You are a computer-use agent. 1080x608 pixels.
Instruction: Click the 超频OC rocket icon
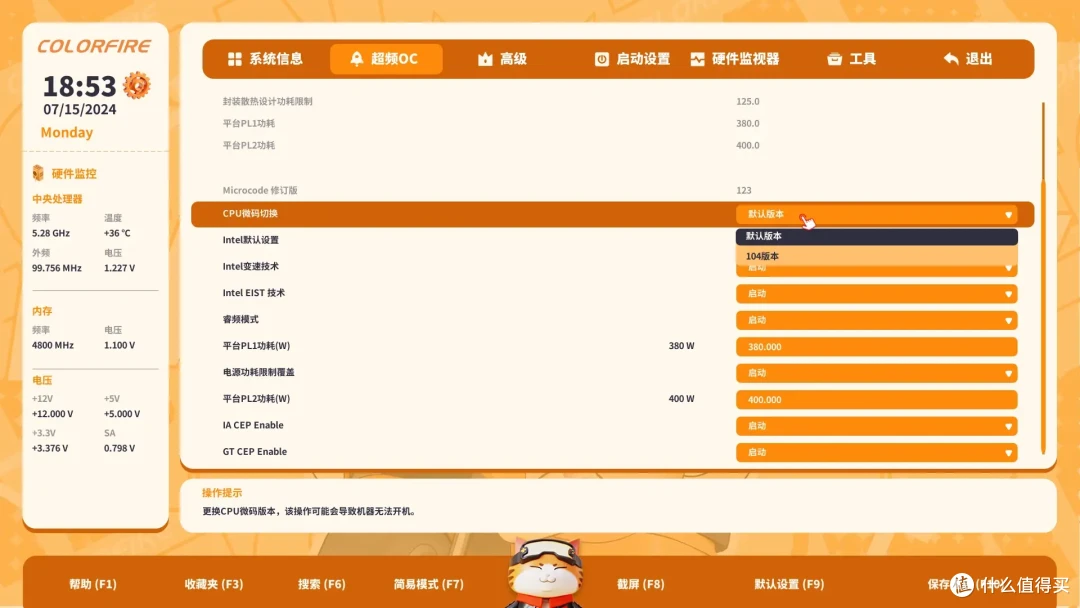point(356,59)
